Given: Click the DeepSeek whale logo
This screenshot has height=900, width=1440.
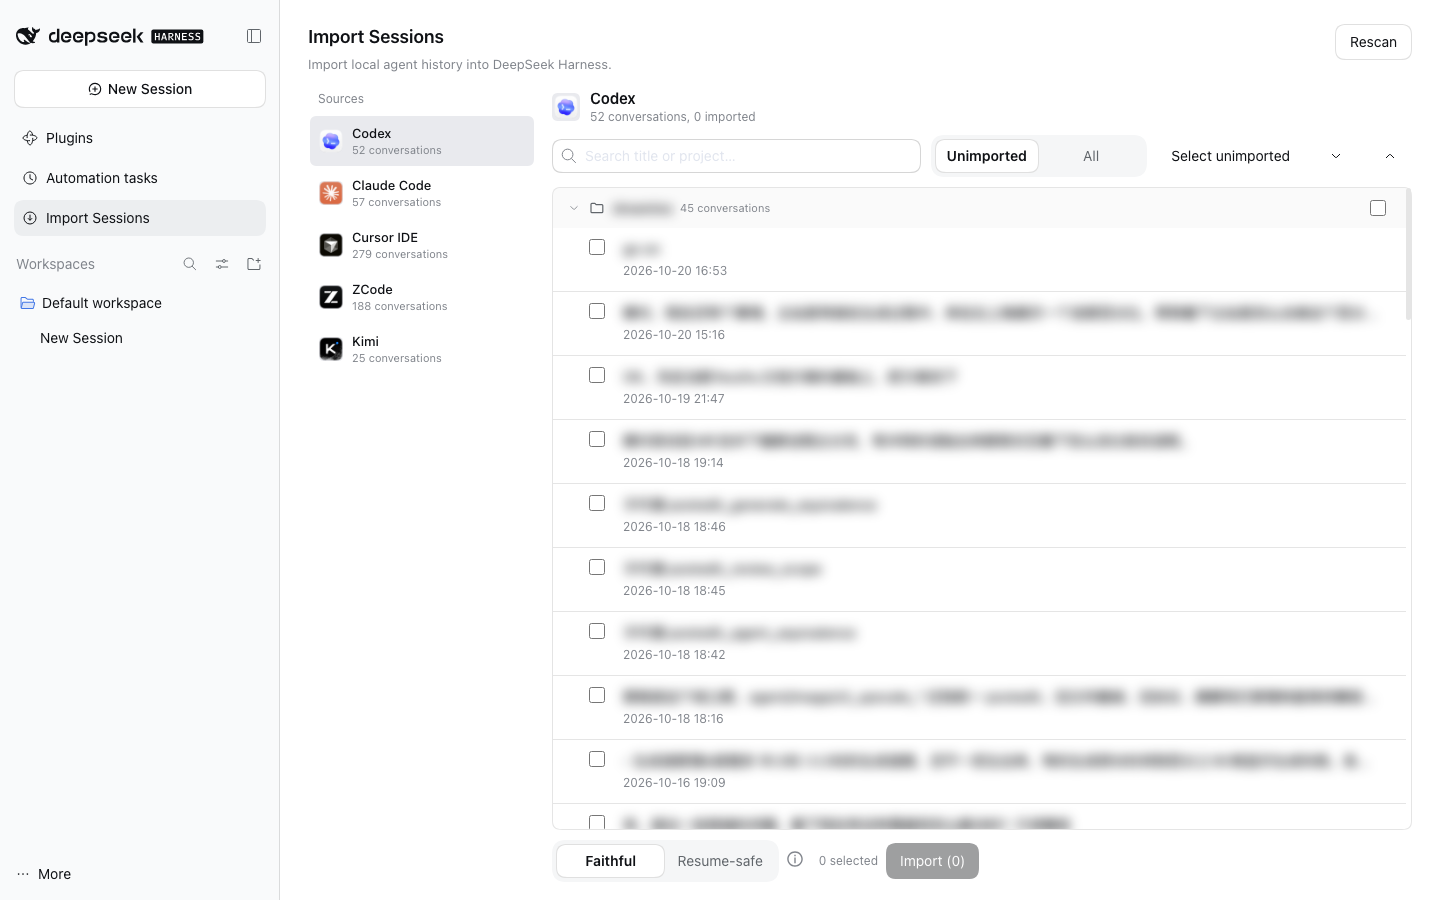Looking at the screenshot, I should point(27,36).
